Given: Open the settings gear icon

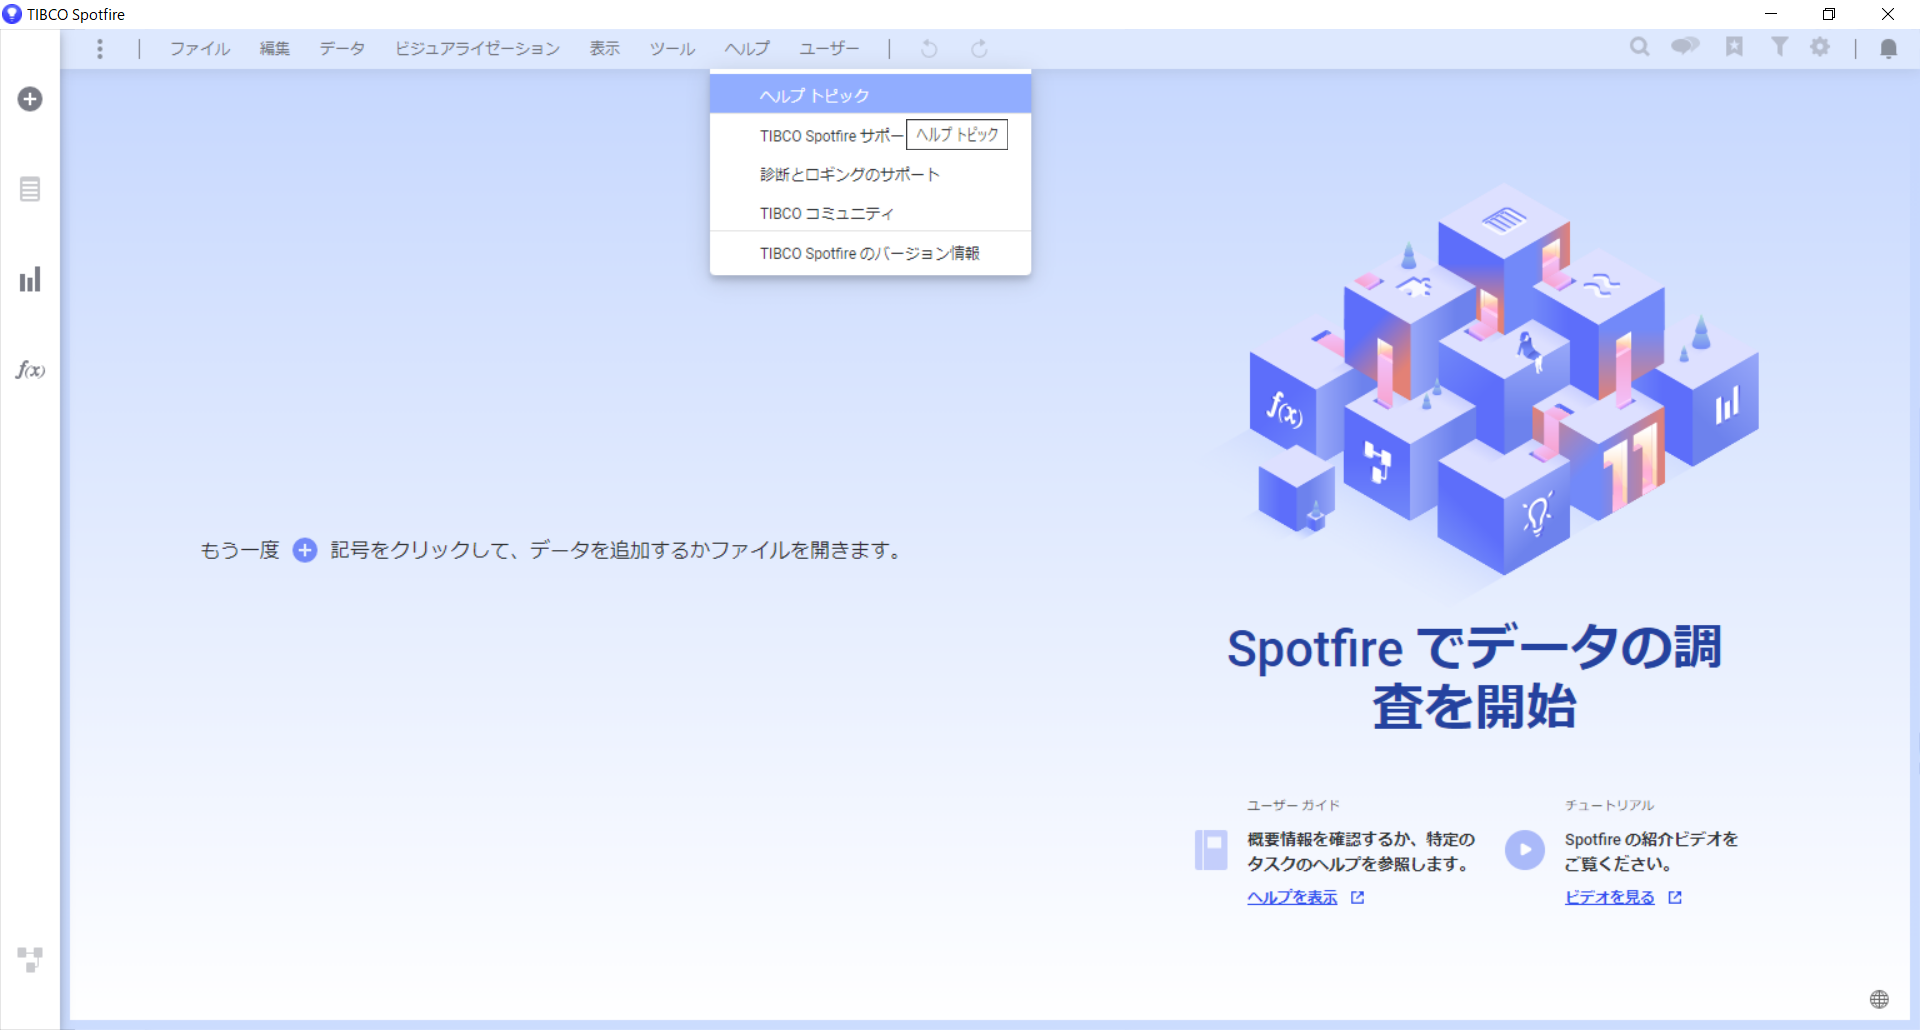Looking at the screenshot, I should (x=1820, y=47).
